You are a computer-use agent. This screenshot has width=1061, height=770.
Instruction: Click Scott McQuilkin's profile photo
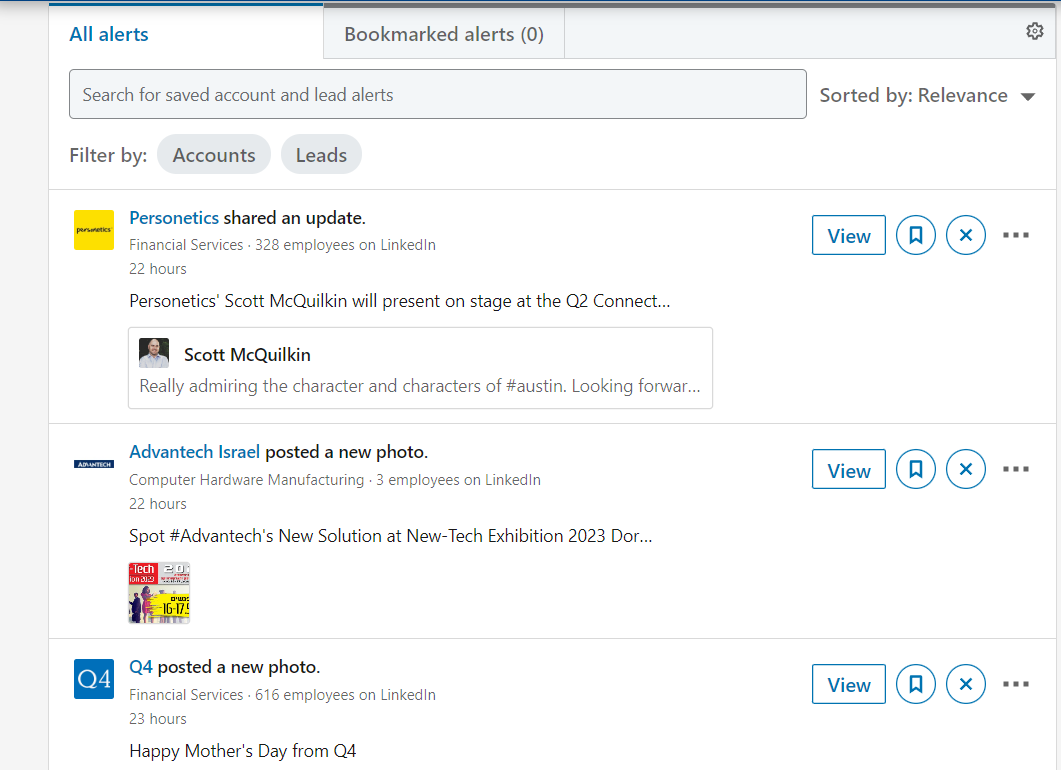click(x=154, y=353)
